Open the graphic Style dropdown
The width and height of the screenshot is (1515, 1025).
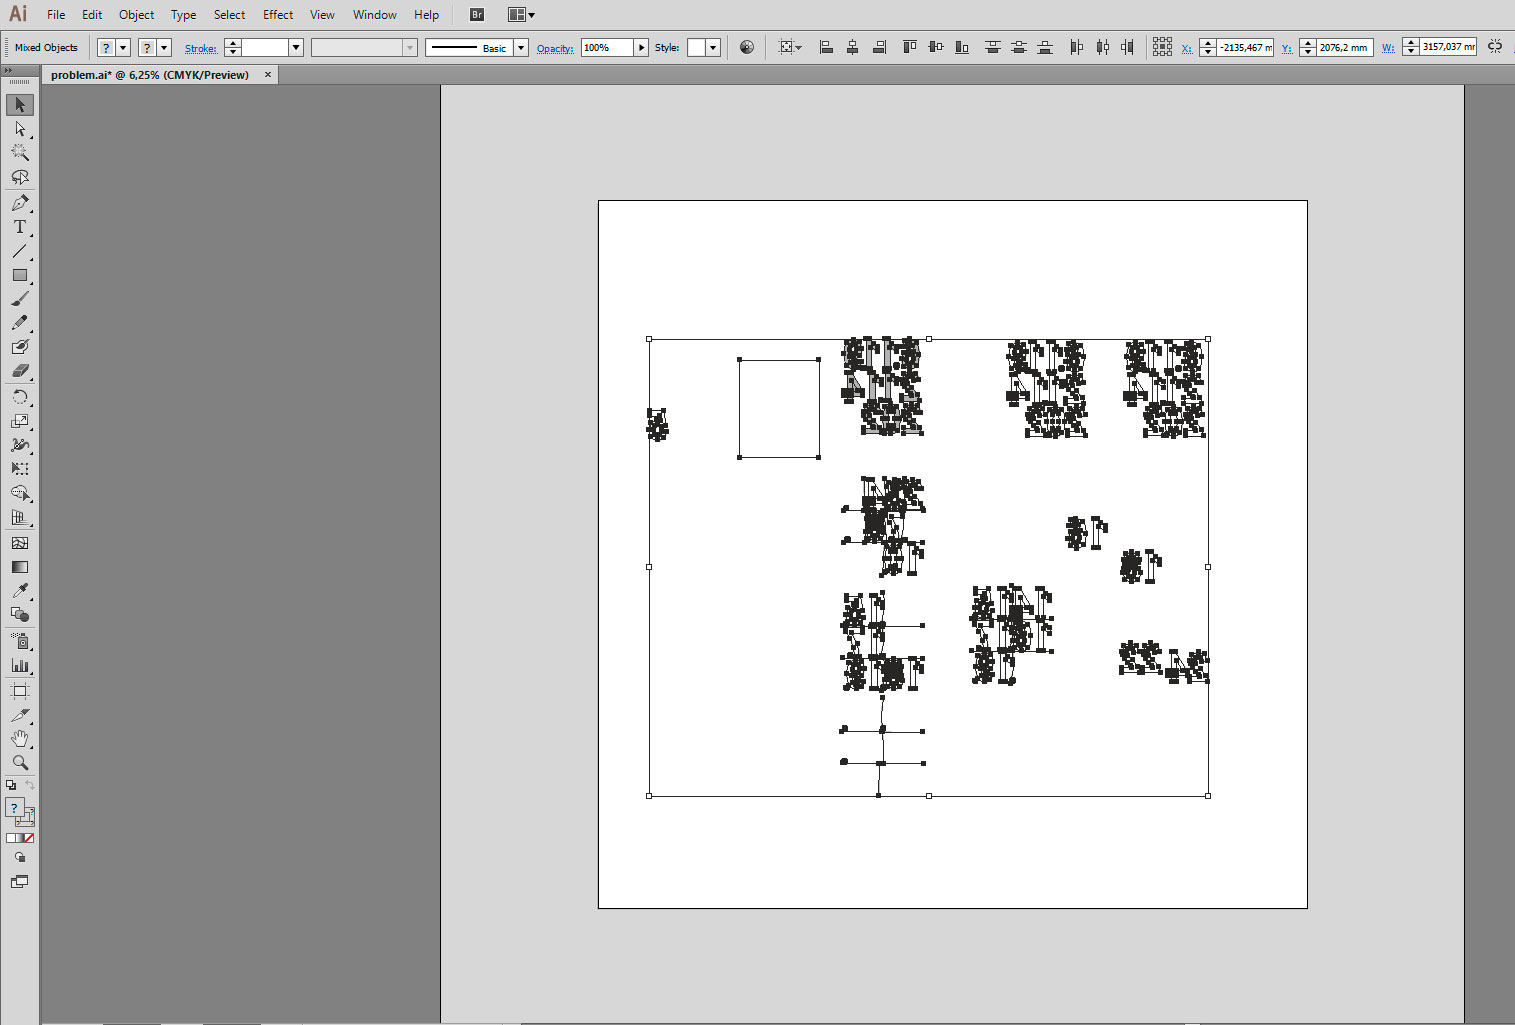[x=713, y=47]
